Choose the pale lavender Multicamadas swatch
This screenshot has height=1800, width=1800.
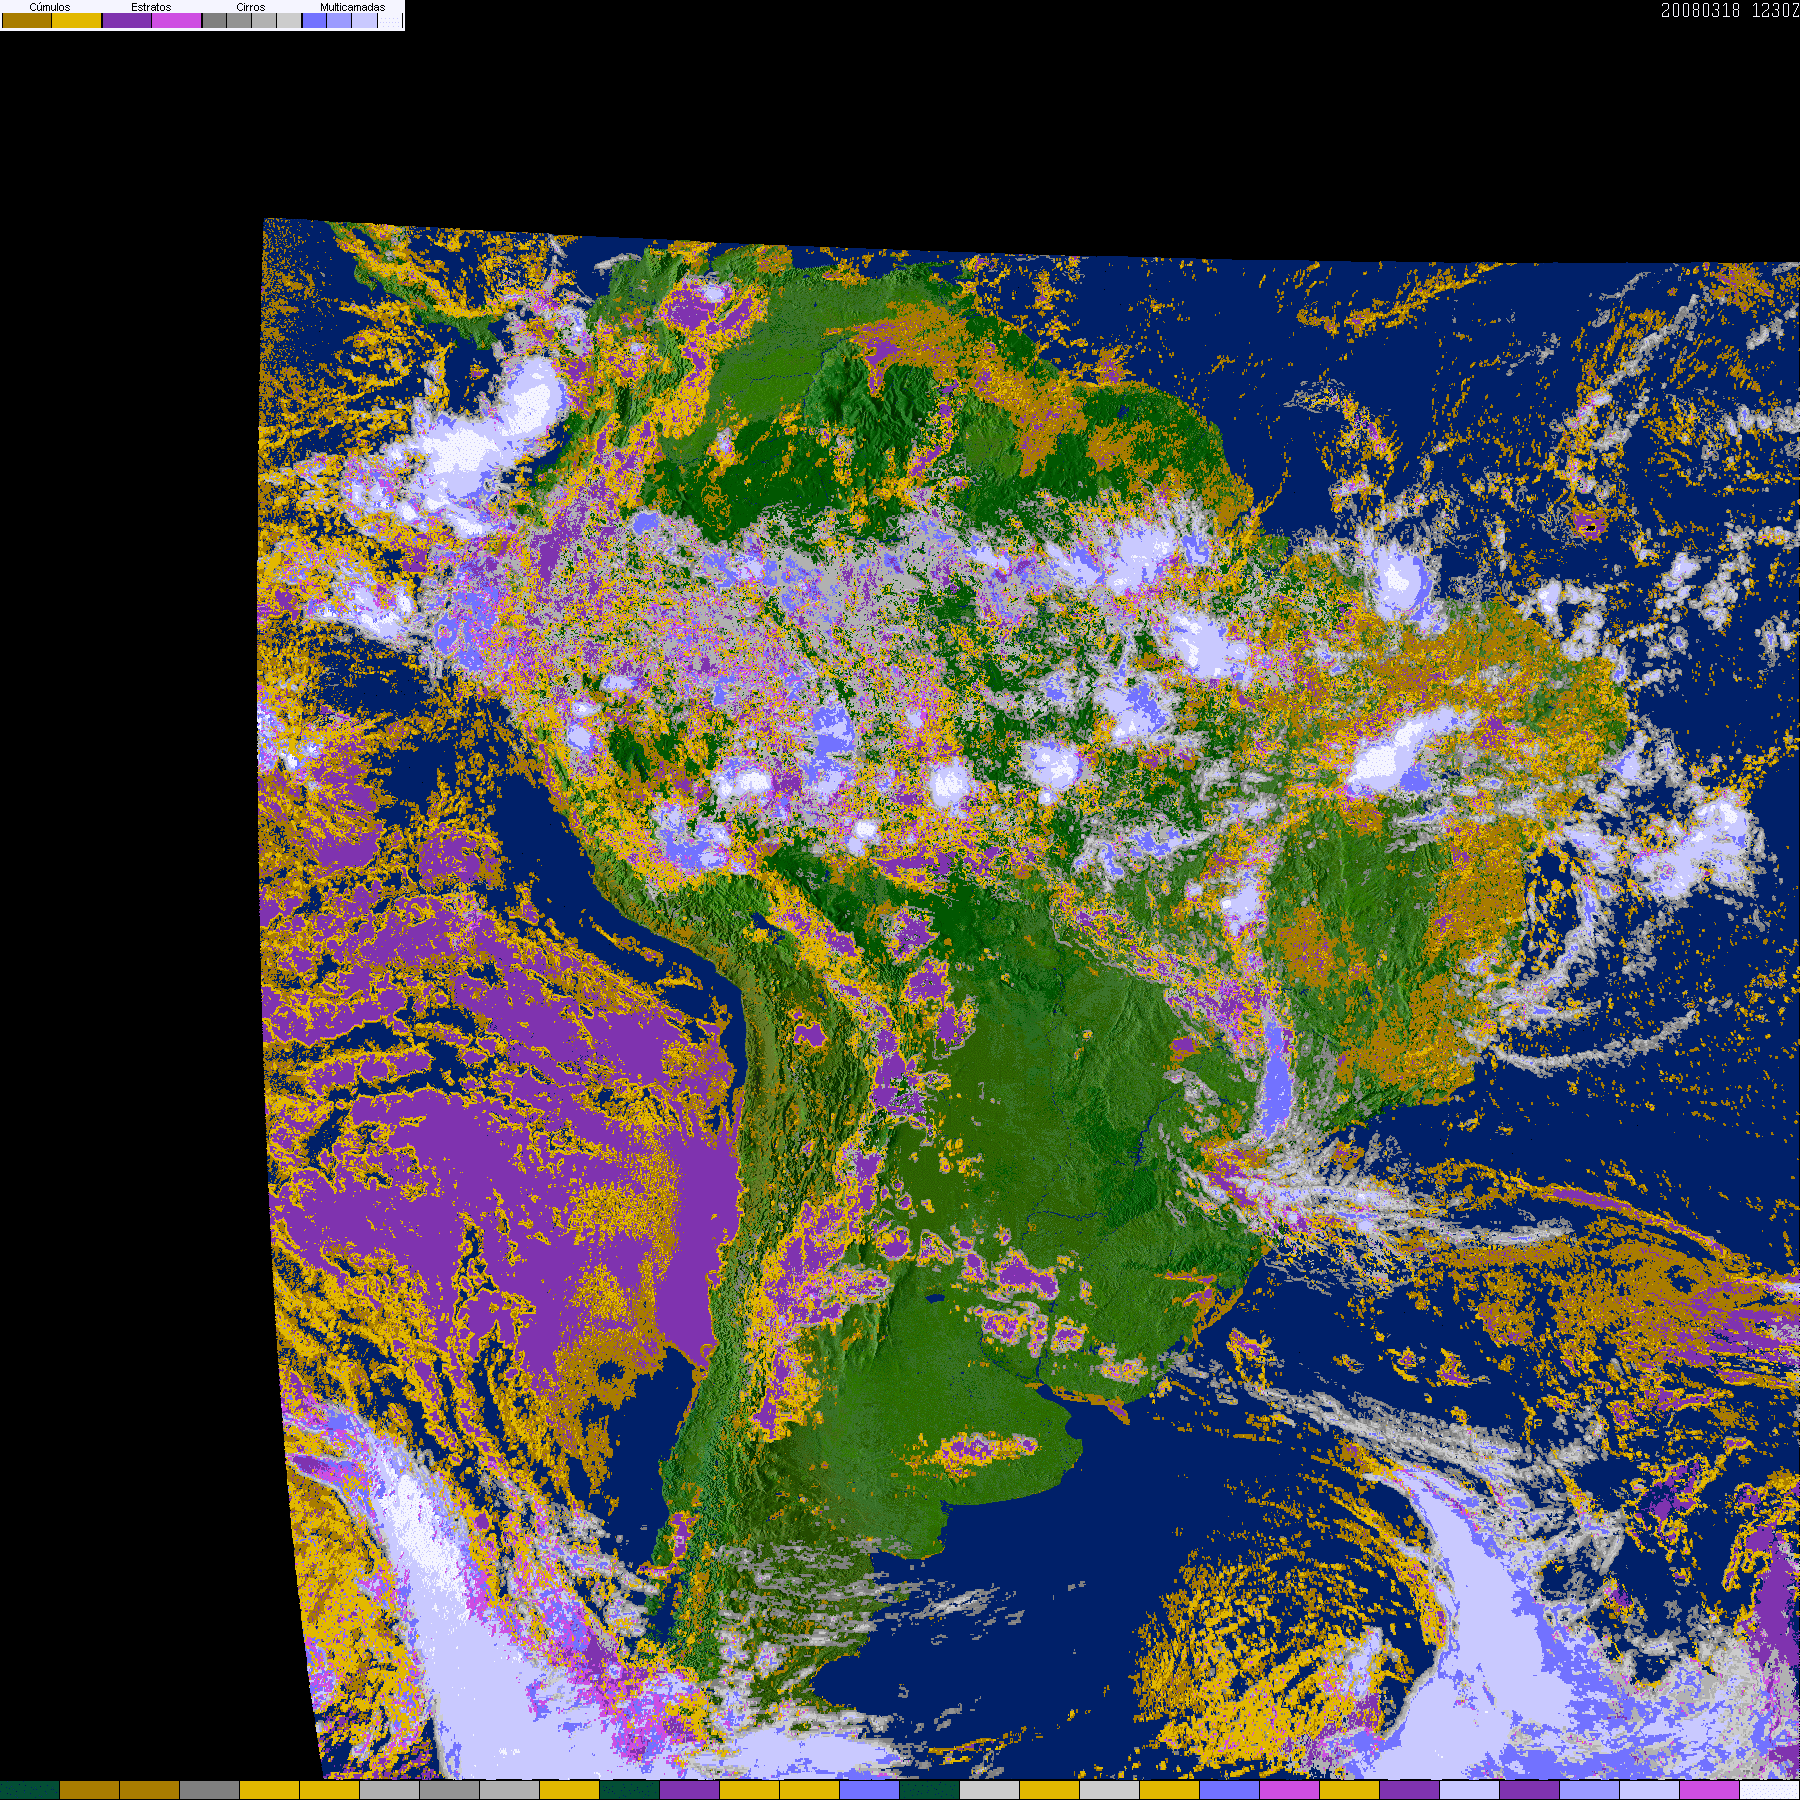364,20
